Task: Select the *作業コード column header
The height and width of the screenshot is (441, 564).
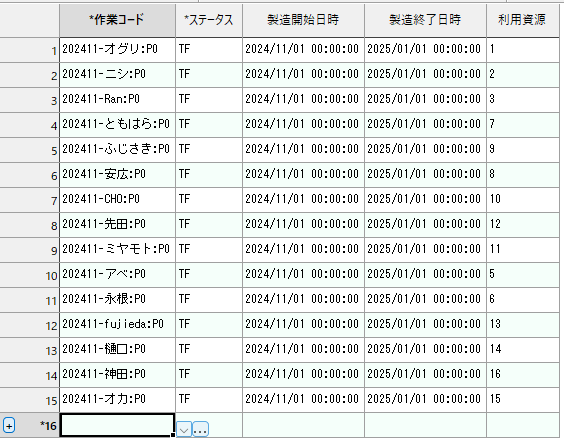Action: point(117,21)
